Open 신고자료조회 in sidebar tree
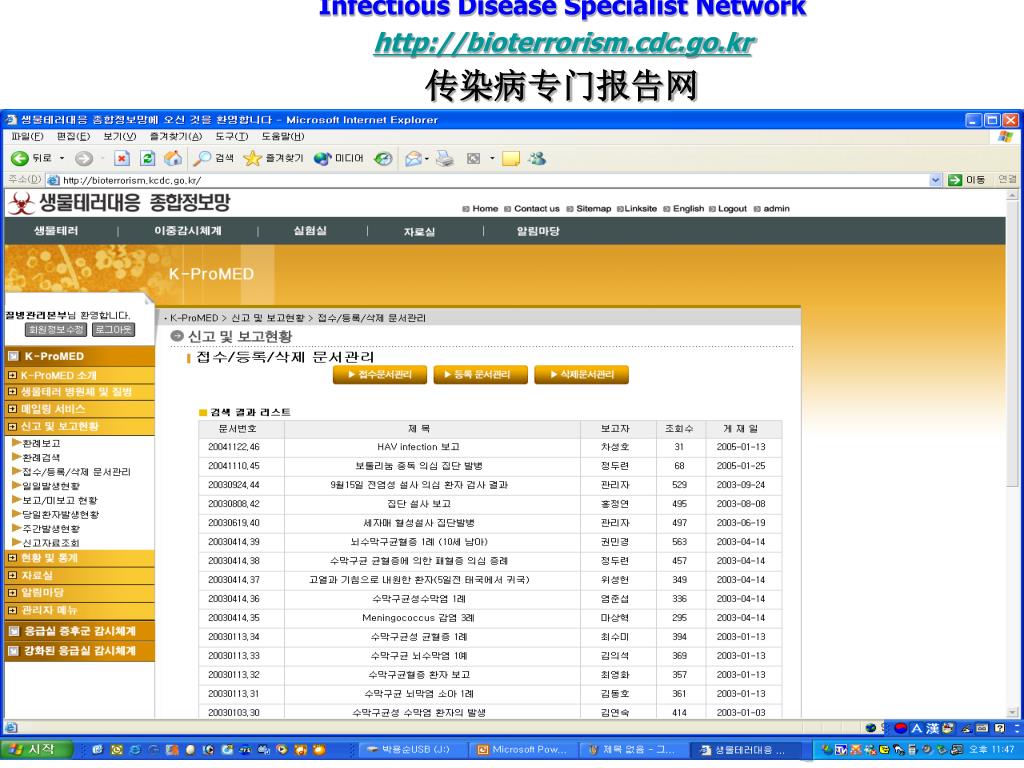This screenshot has height=768, width=1024. [51, 543]
